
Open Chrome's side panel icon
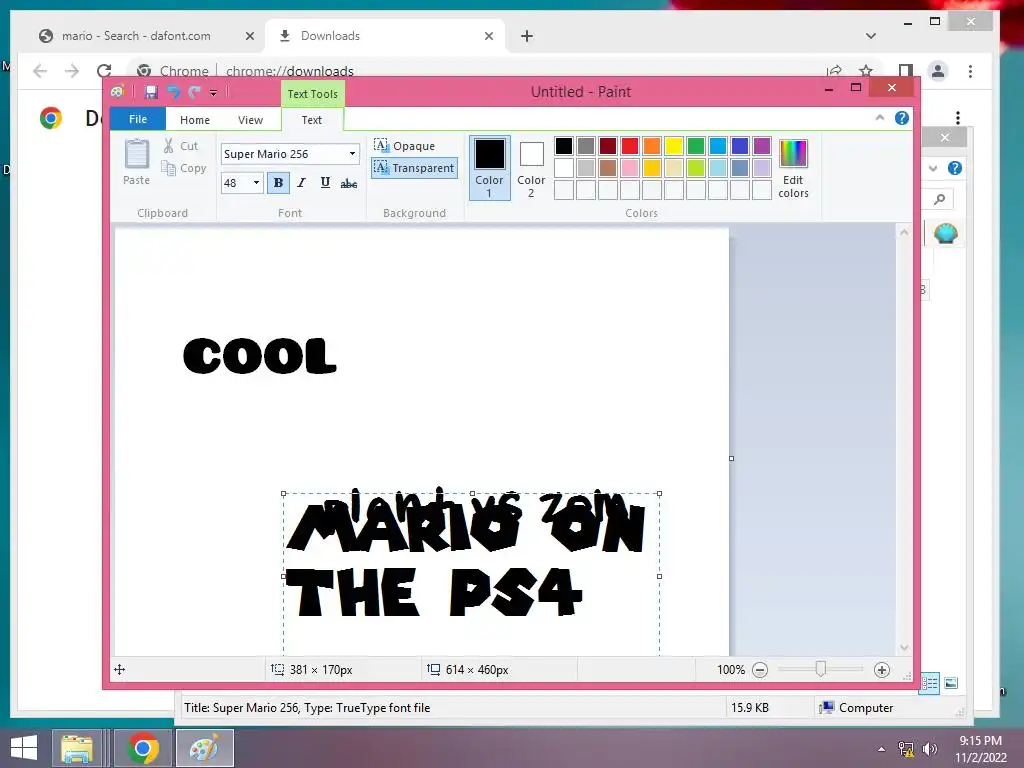click(906, 71)
